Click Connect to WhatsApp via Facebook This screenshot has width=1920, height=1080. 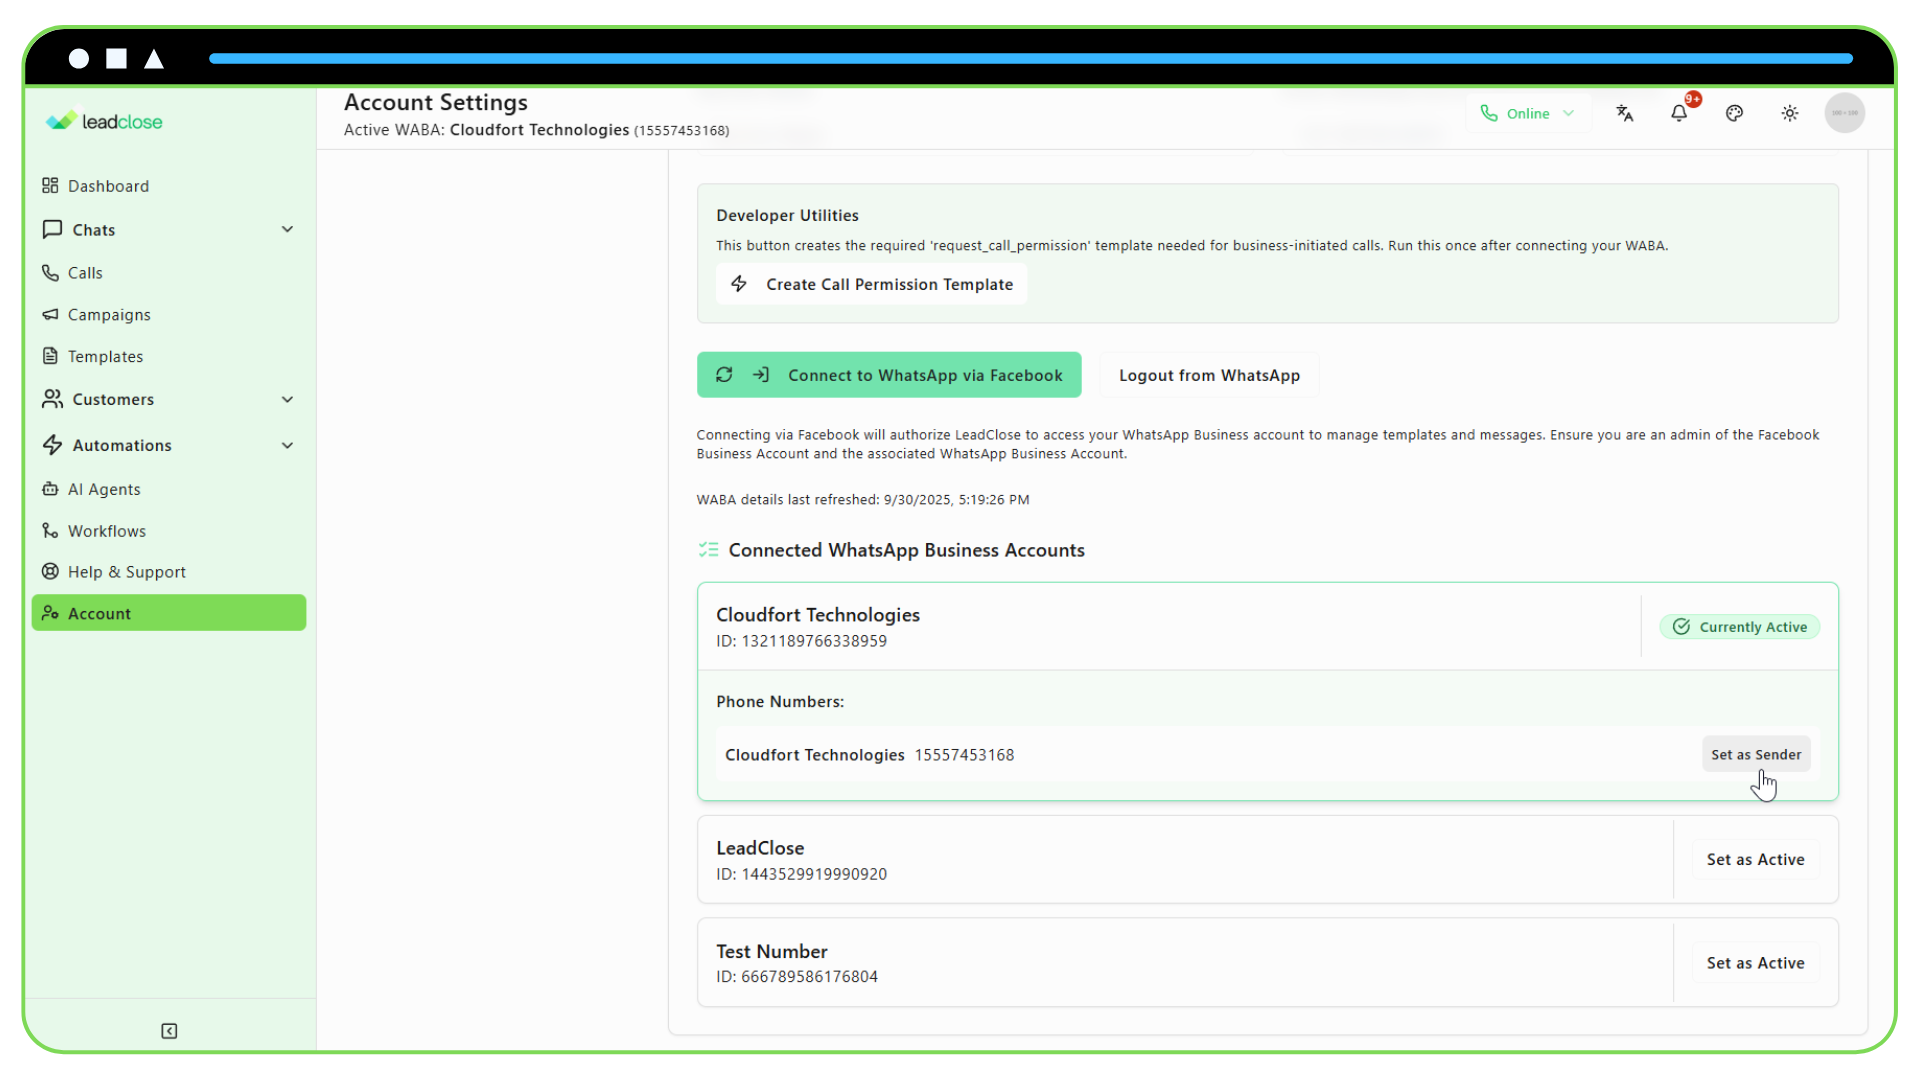[x=889, y=375]
